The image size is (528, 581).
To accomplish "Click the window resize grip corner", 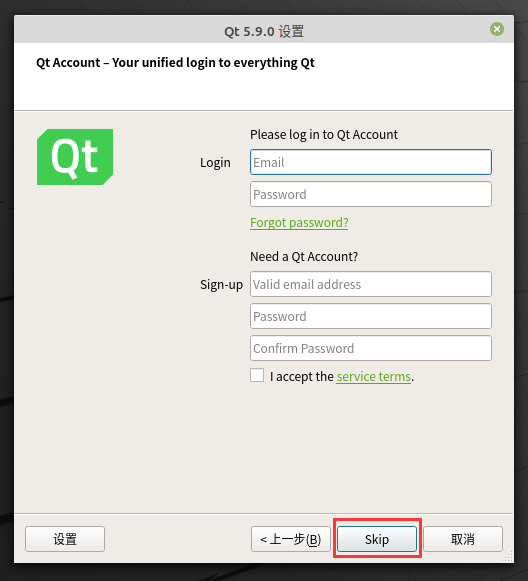I will 508,557.
